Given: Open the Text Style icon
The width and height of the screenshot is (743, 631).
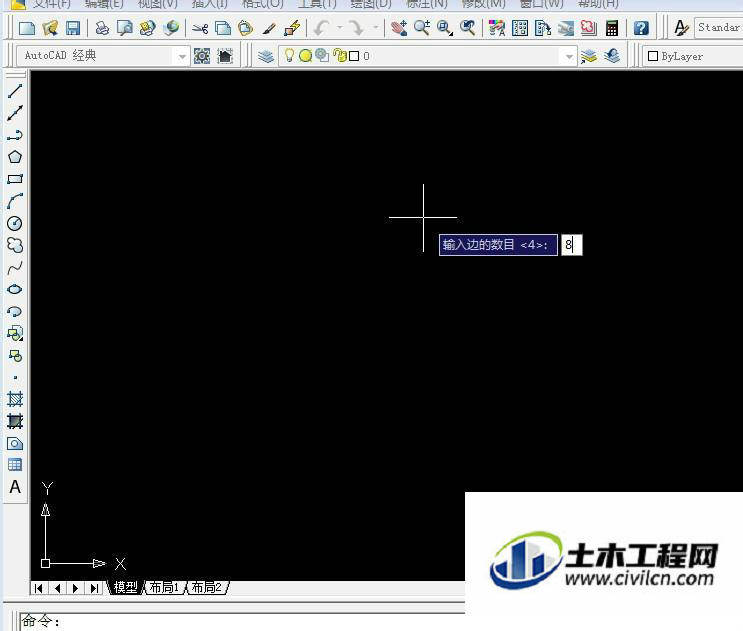Looking at the screenshot, I should [681, 28].
